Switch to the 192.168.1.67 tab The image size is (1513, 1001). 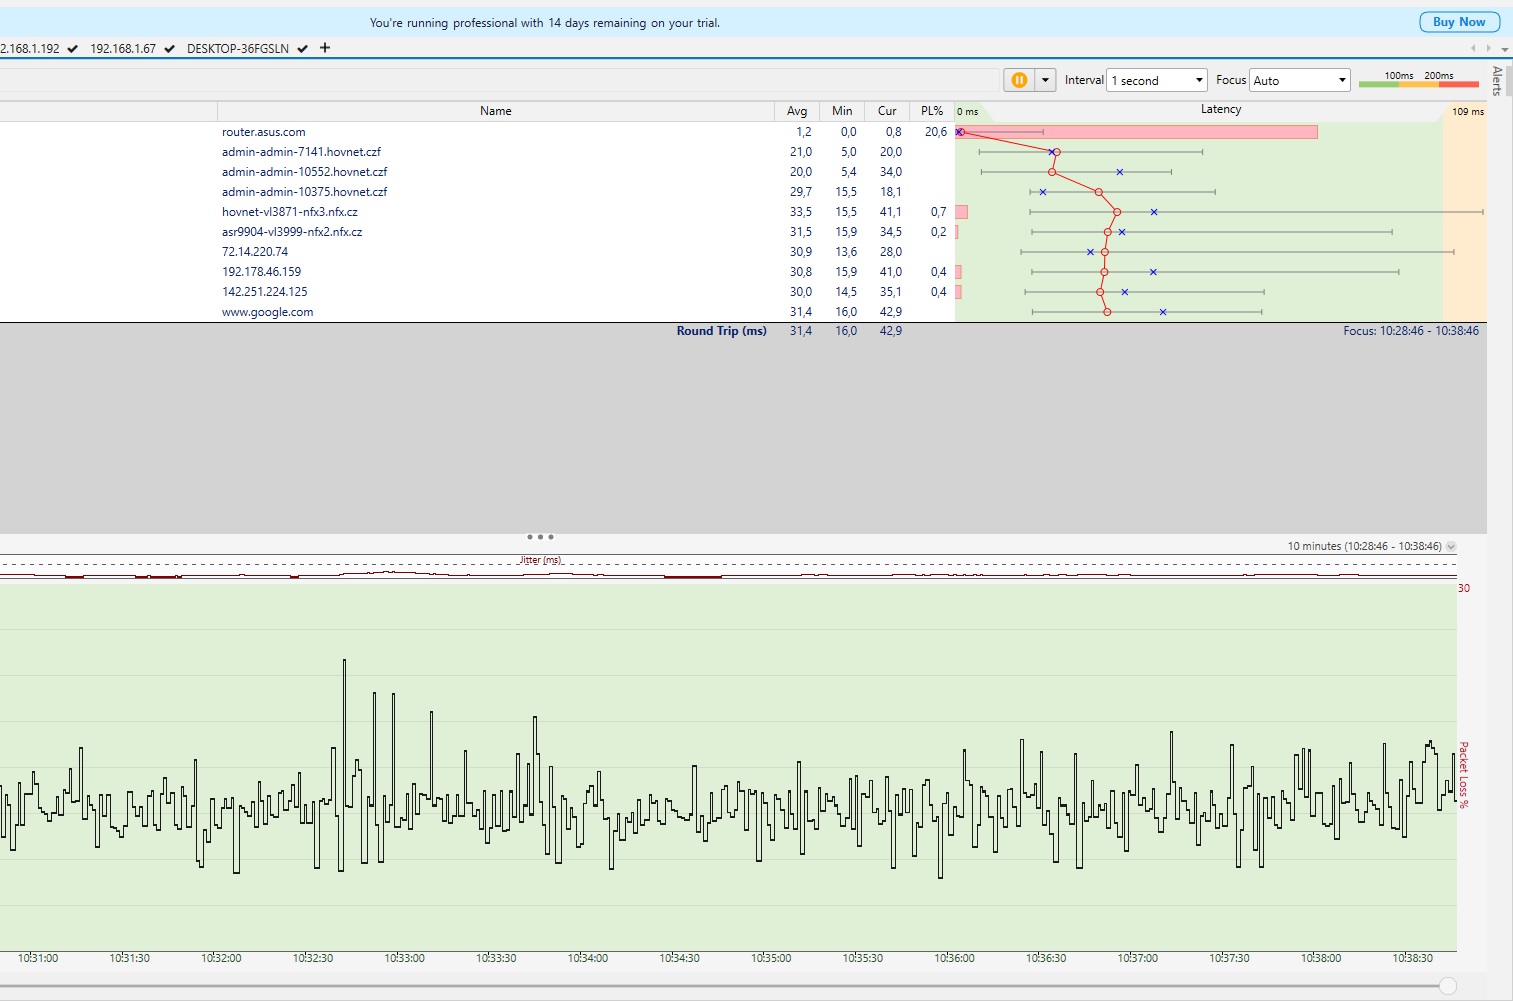(x=123, y=48)
